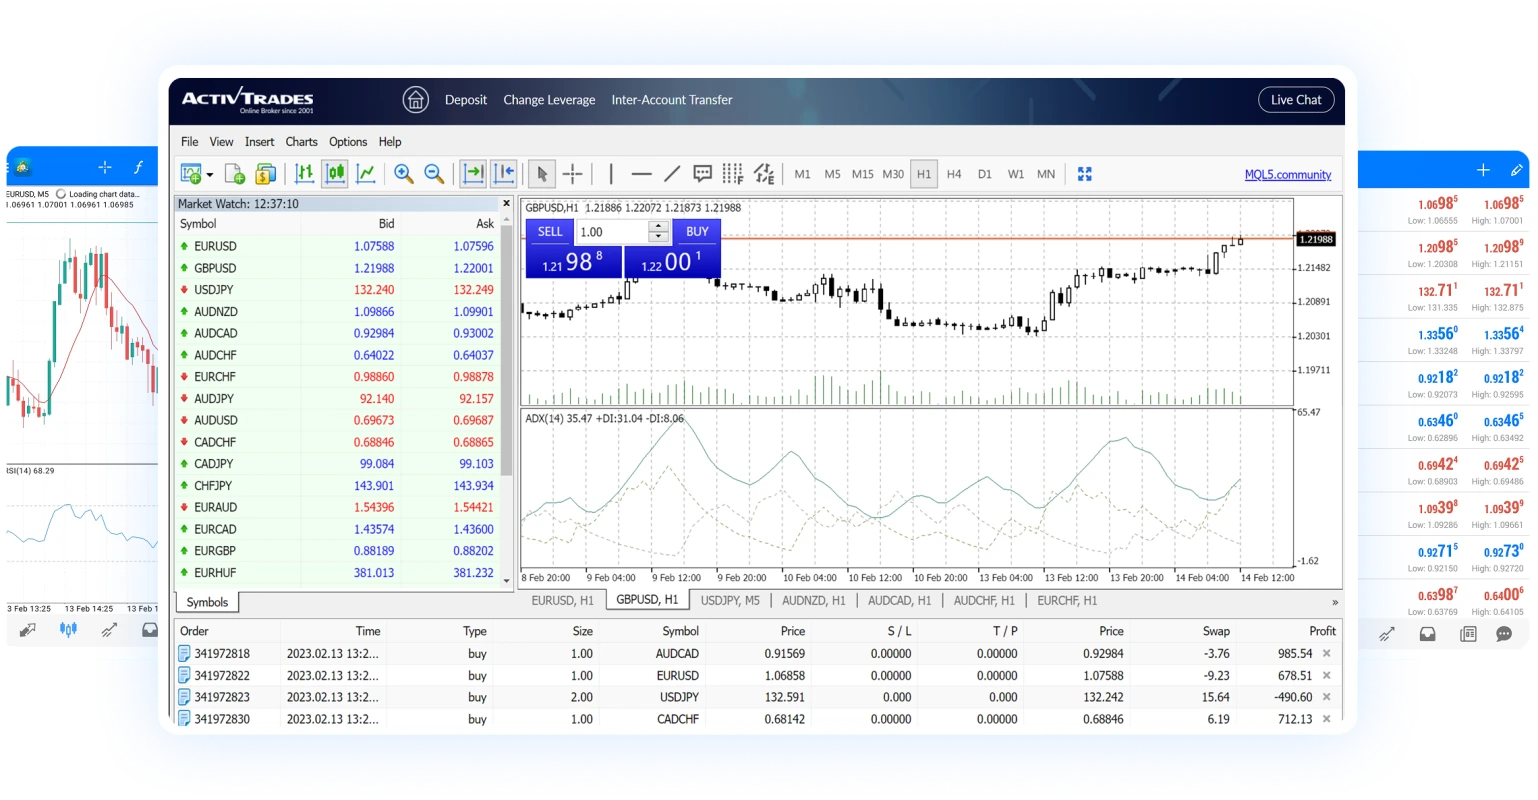Enter fullscreen with the expand icon
Image resolution: width=1538 pixels, height=800 pixels.
tap(1085, 174)
